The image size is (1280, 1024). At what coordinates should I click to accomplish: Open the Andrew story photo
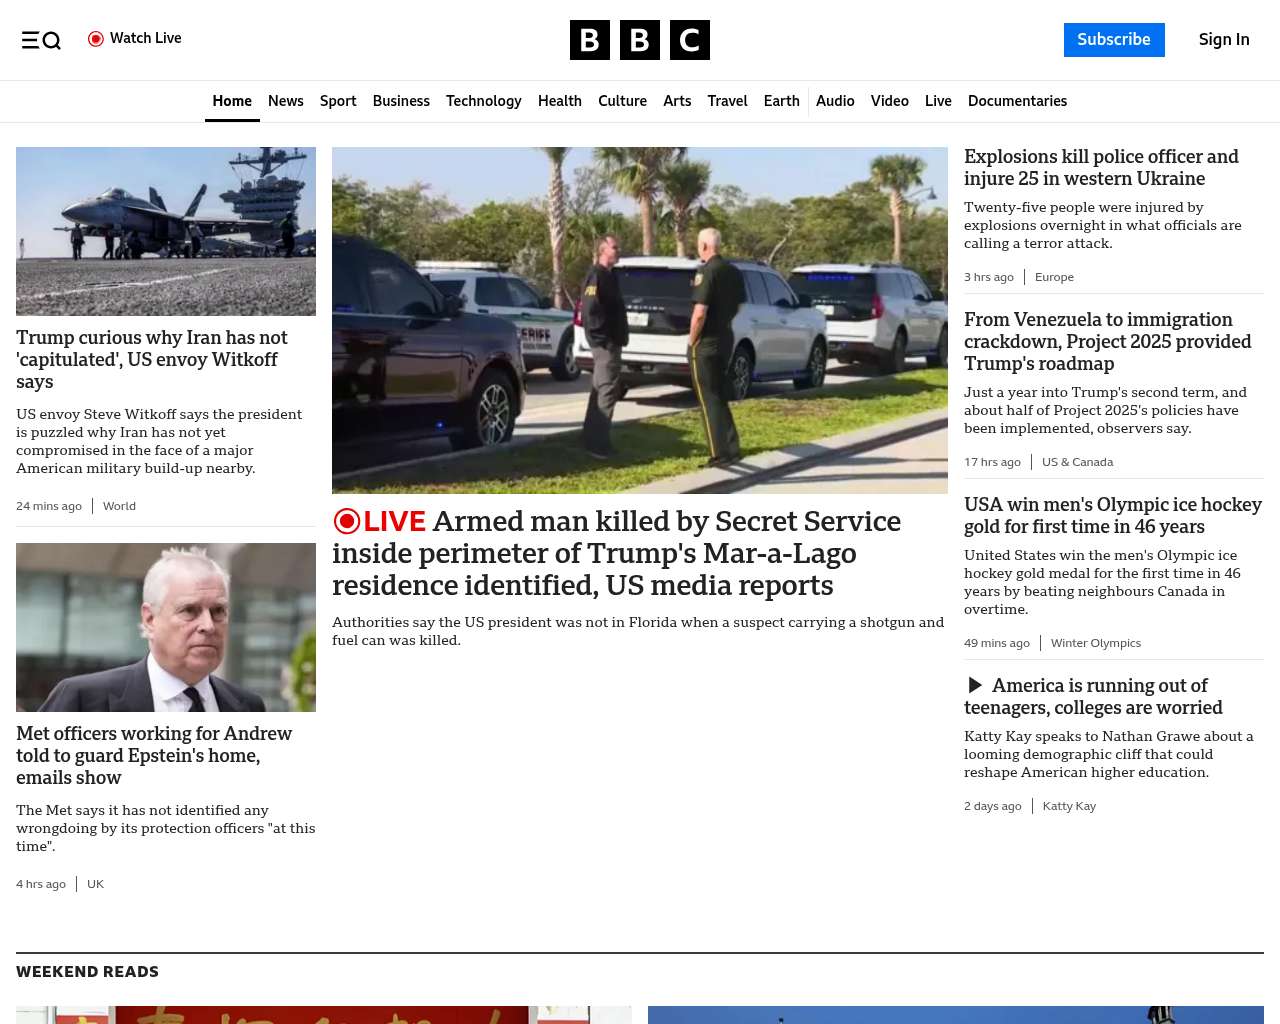166,627
